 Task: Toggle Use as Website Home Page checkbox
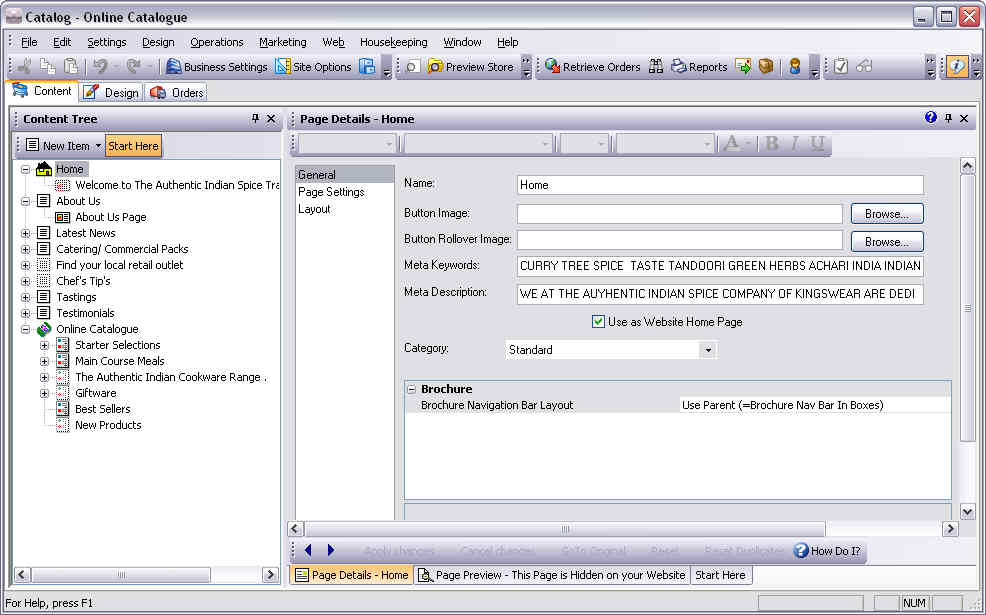[x=598, y=322]
